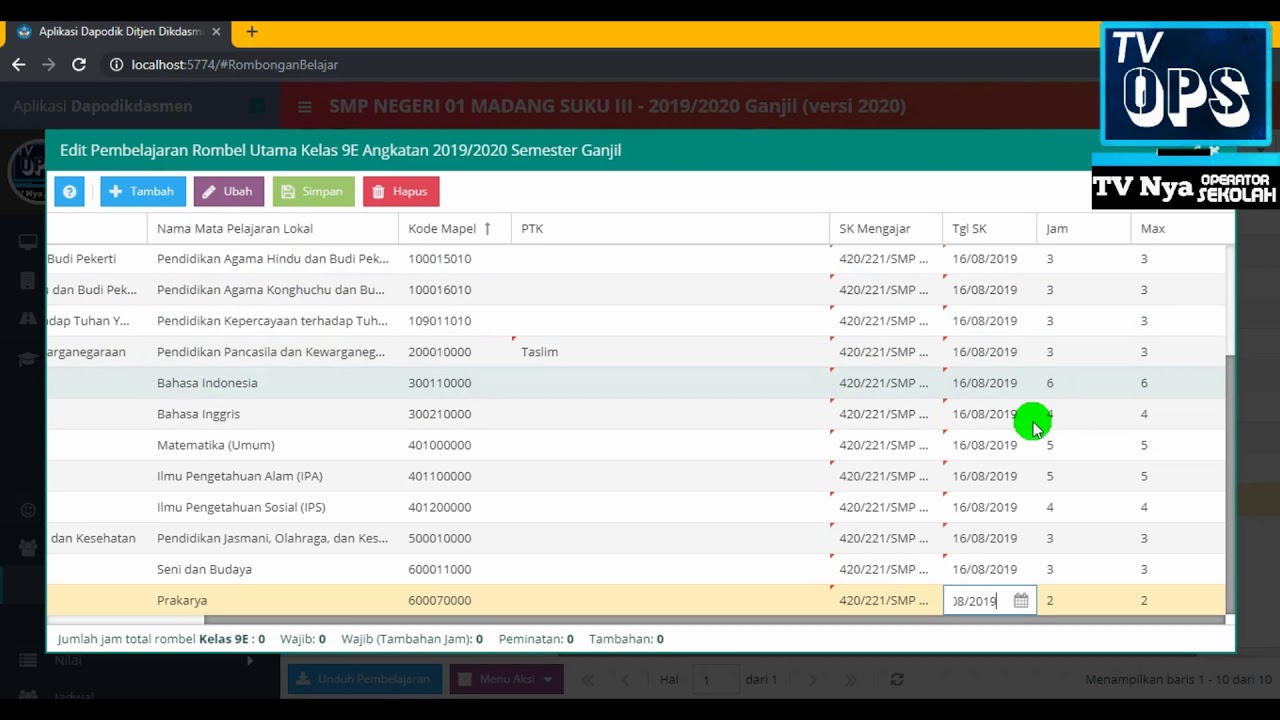Select the Matematika (Umum) row
This screenshot has width=1280, height=720.
(x=636, y=445)
